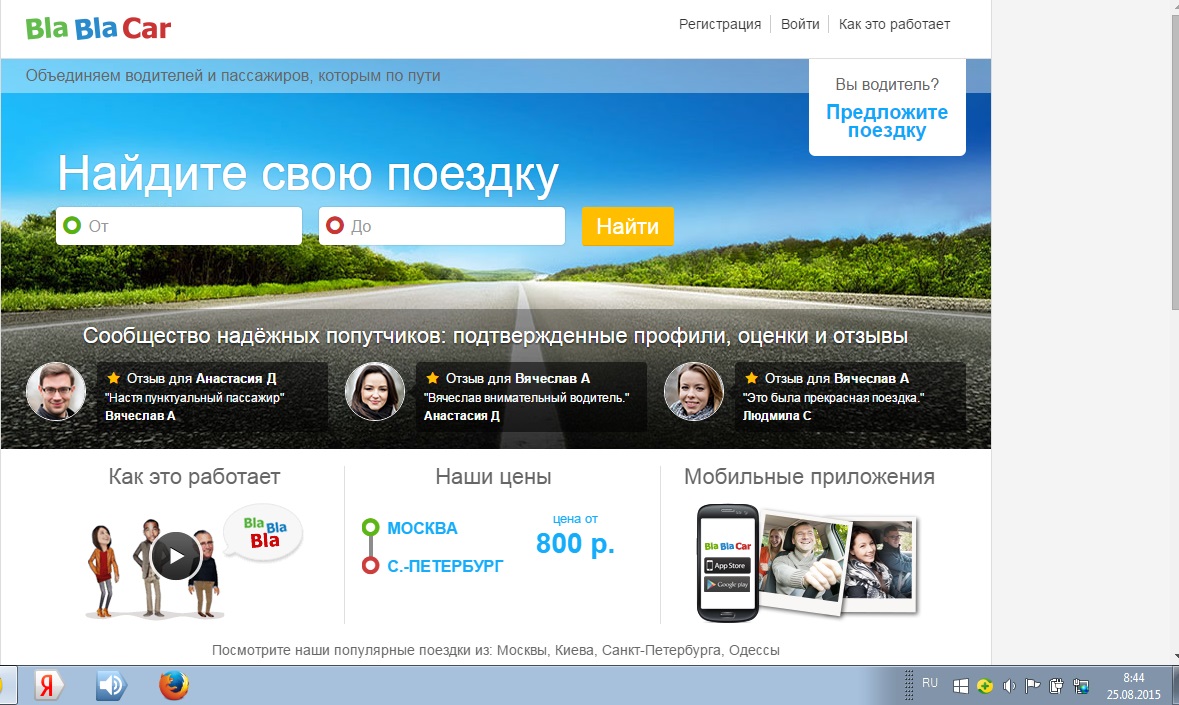The width and height of the screenshot is (1179, 705).
Task: Click the До destination input field
Action: point(441,225)
